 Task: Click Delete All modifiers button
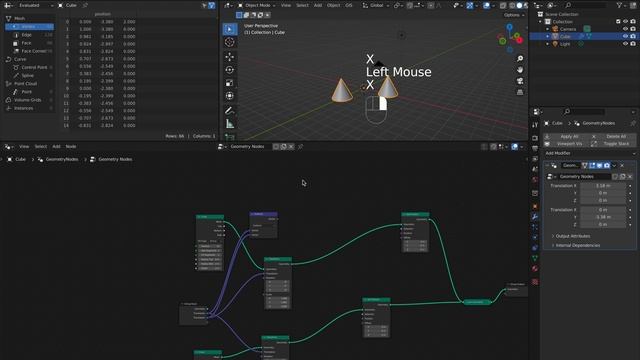click(x=612, y=136)
